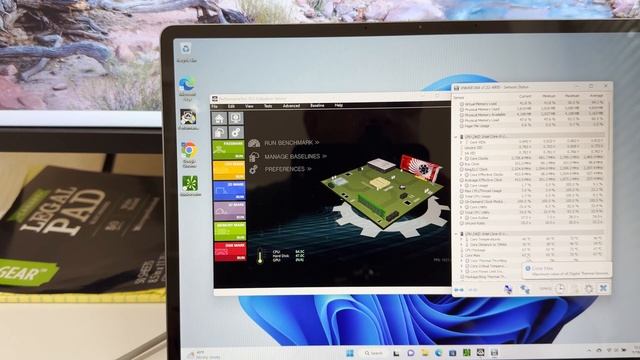
Task: Select the red Disk Mark tile
Action: (x=229, y=251)
